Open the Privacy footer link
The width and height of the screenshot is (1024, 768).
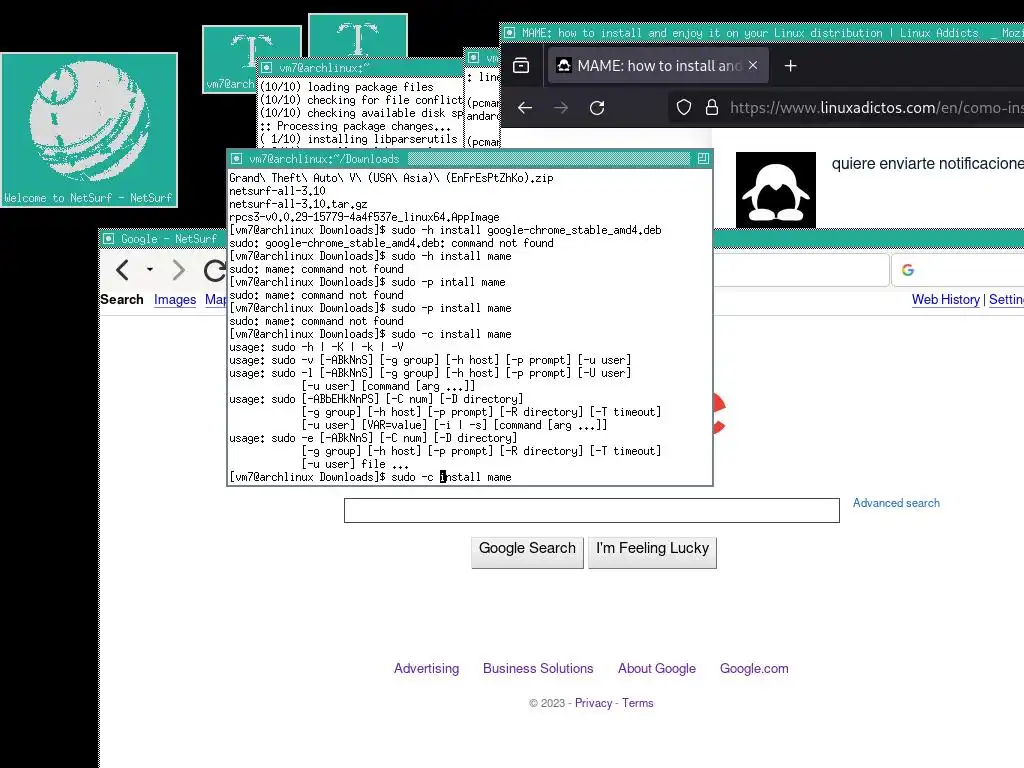click(594, 703)
